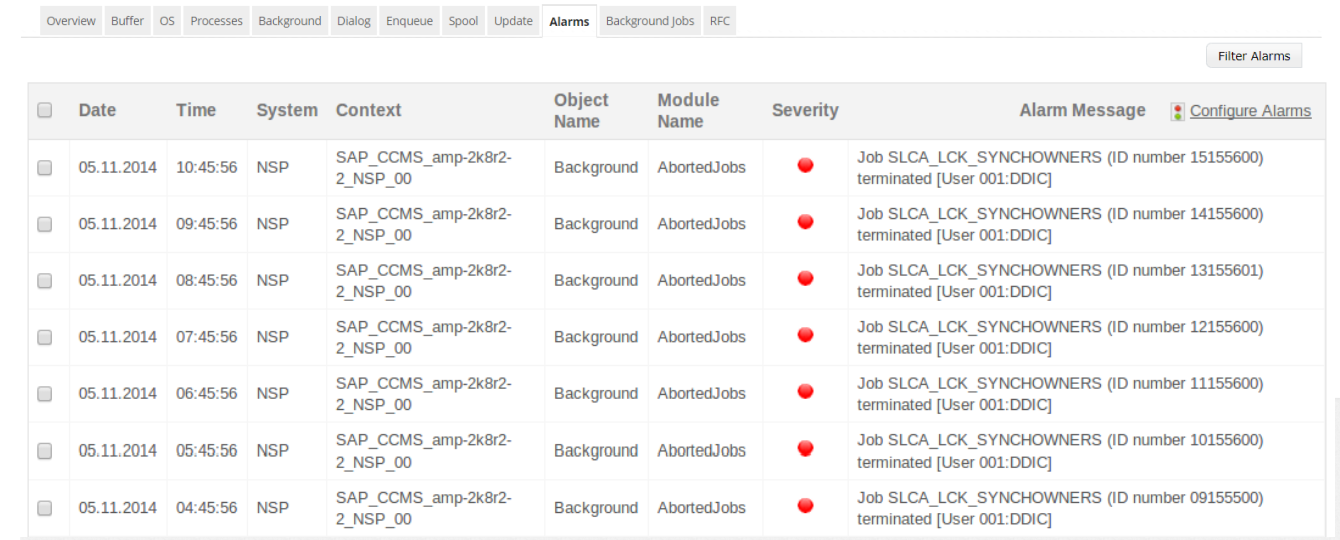
Task: Click red severity dot for 04:45:56 alarm
Action: point(805,506)
